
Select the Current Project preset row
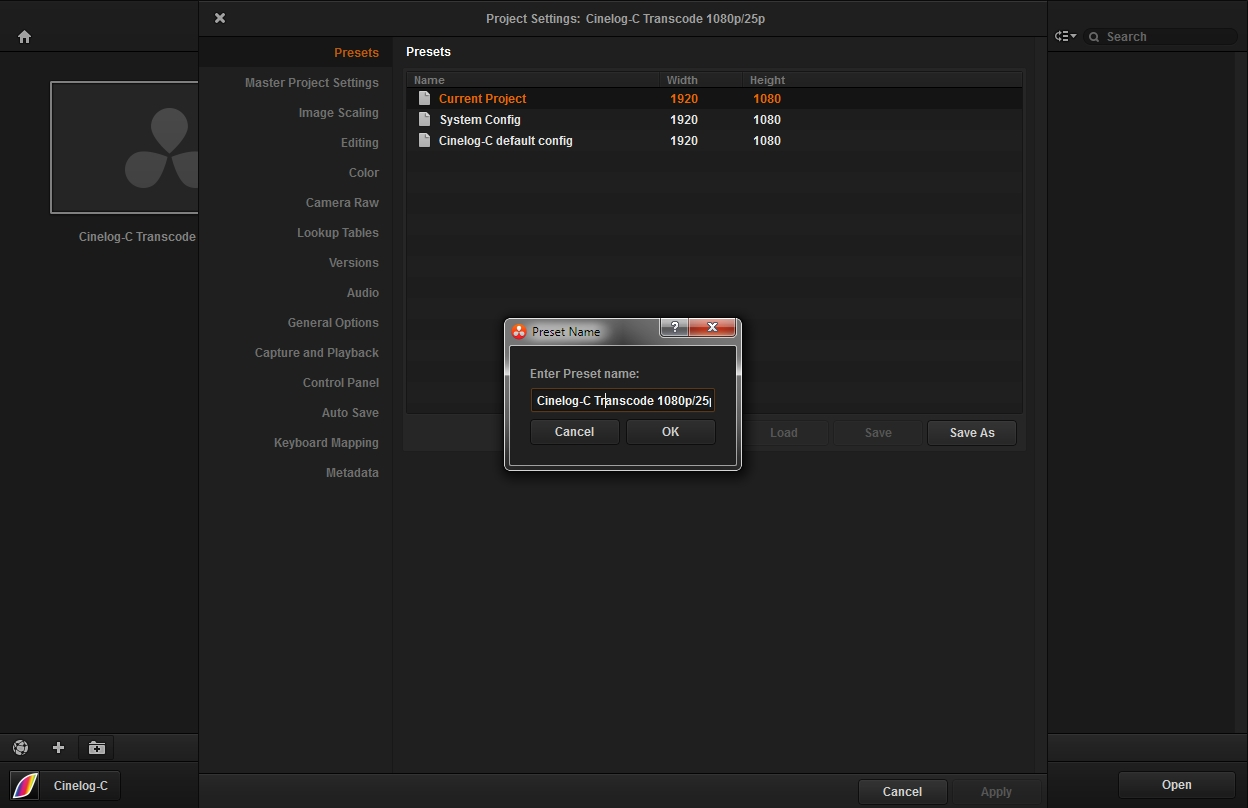[714, 98]
